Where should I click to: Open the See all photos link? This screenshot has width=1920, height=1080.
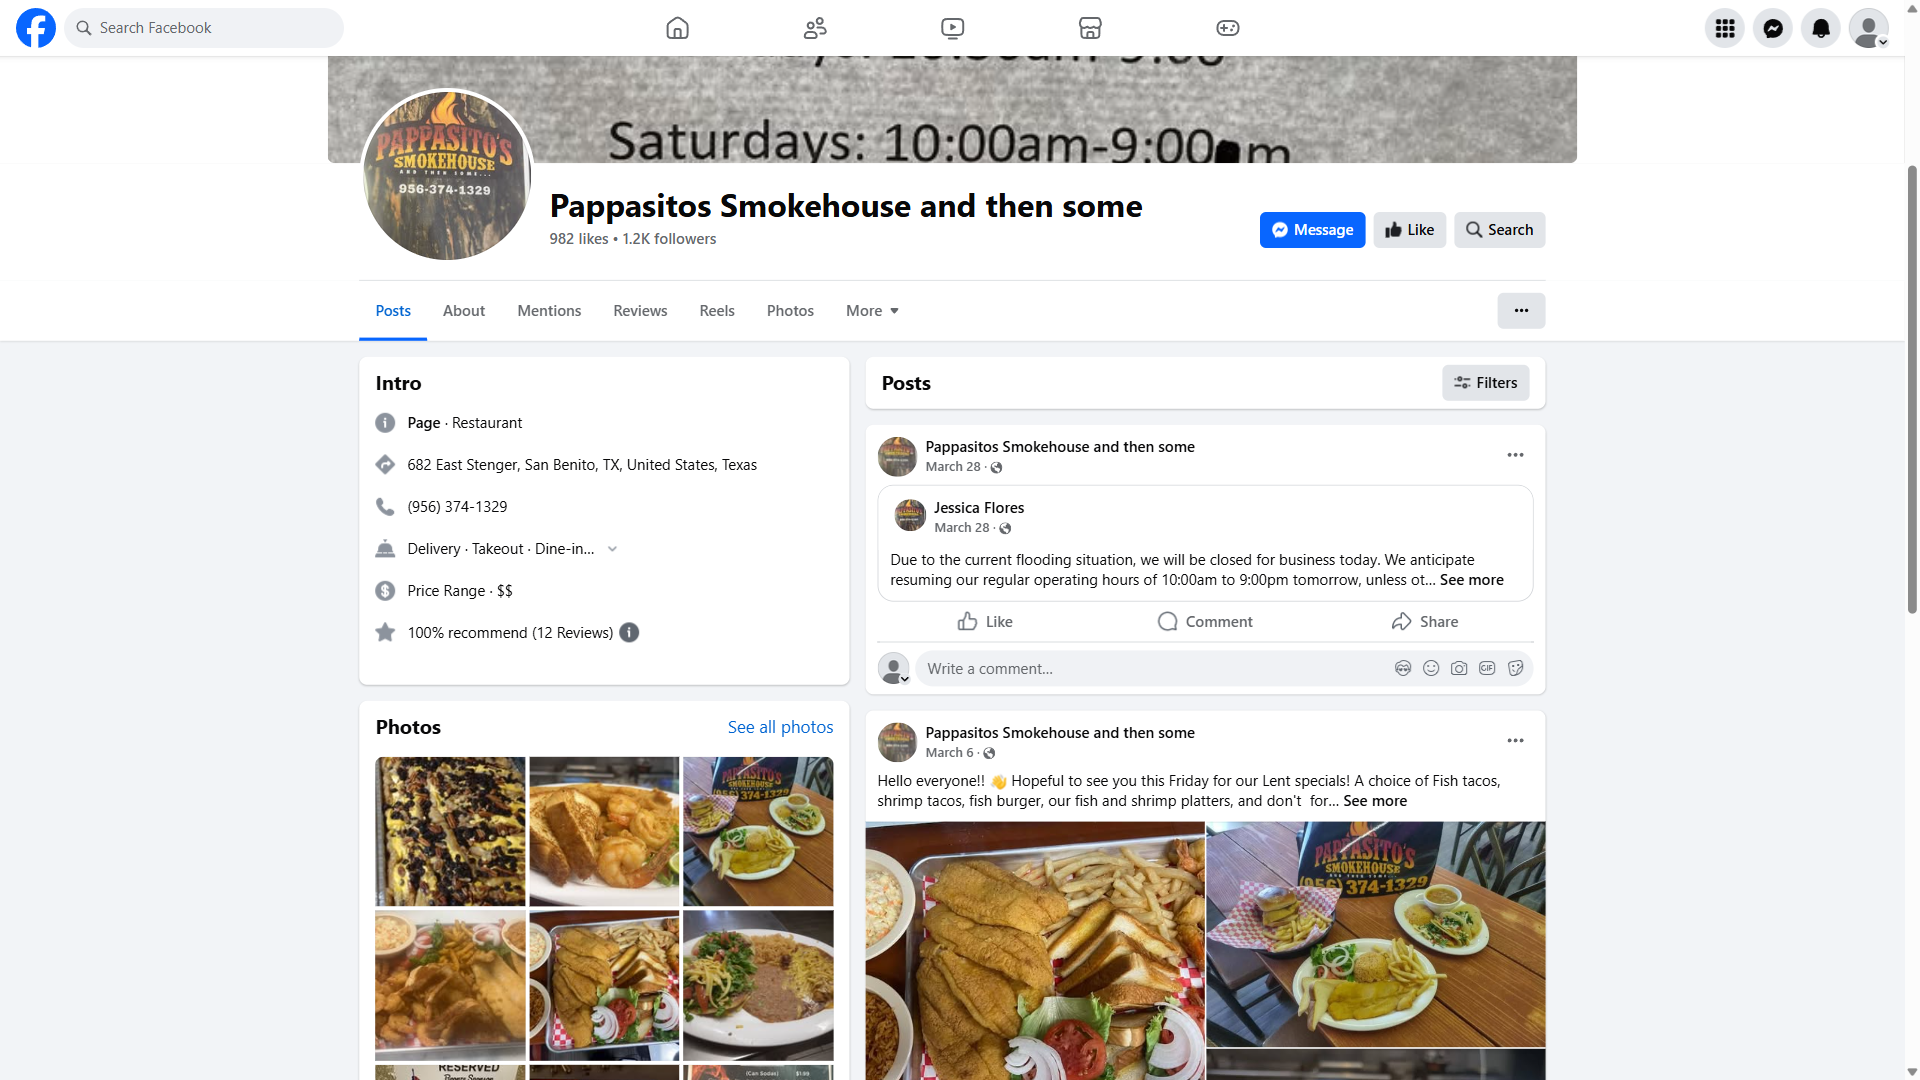[780, 727]
